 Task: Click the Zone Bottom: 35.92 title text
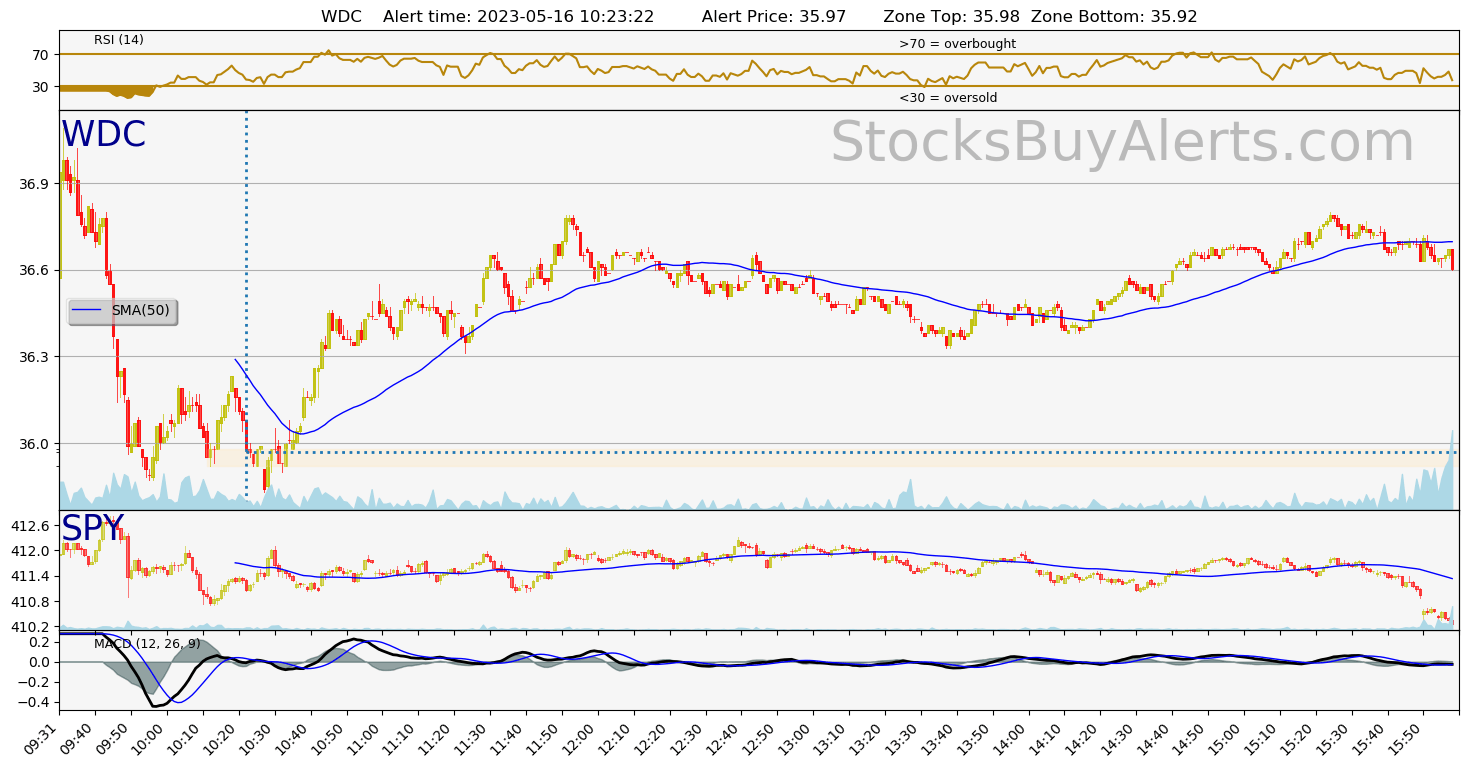[x=1114, y=17]
